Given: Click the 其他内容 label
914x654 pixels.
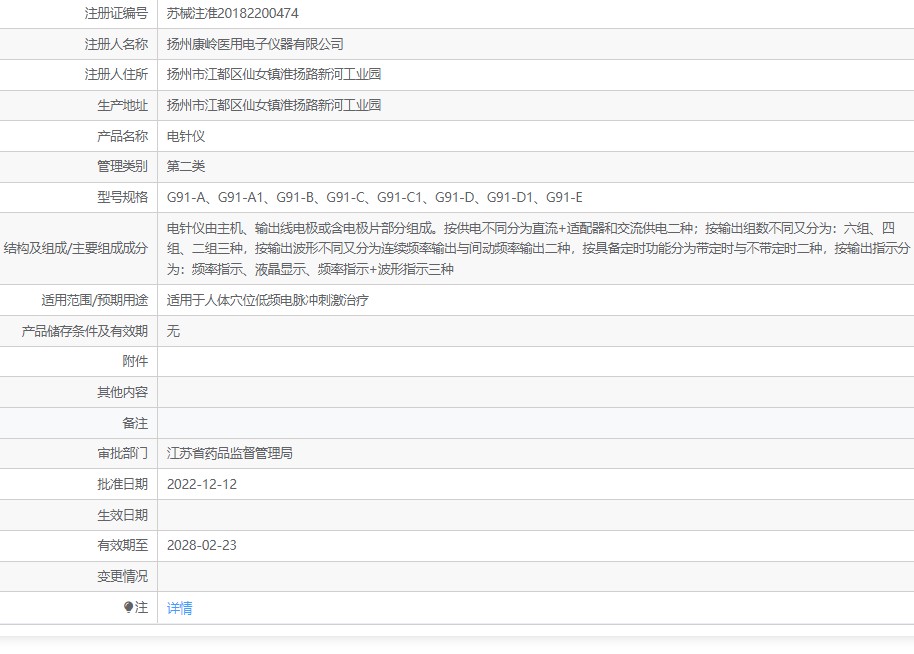Looking at the screenshot, I should pyautogui.click(x=122, y=392).
